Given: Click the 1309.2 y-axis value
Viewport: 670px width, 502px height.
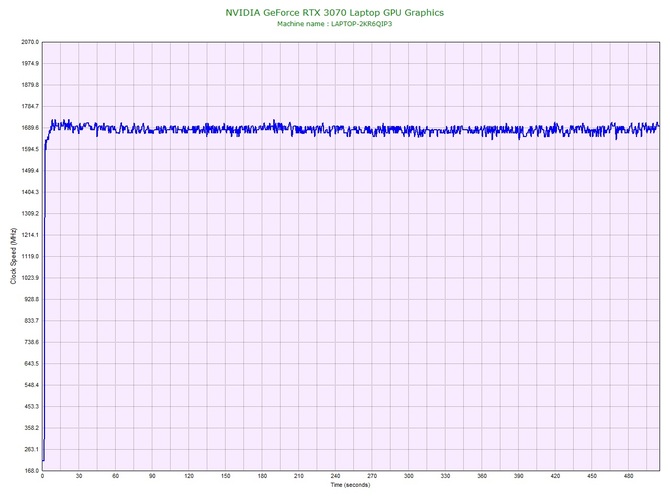Looking at the screenshot, I should [30, 213].
